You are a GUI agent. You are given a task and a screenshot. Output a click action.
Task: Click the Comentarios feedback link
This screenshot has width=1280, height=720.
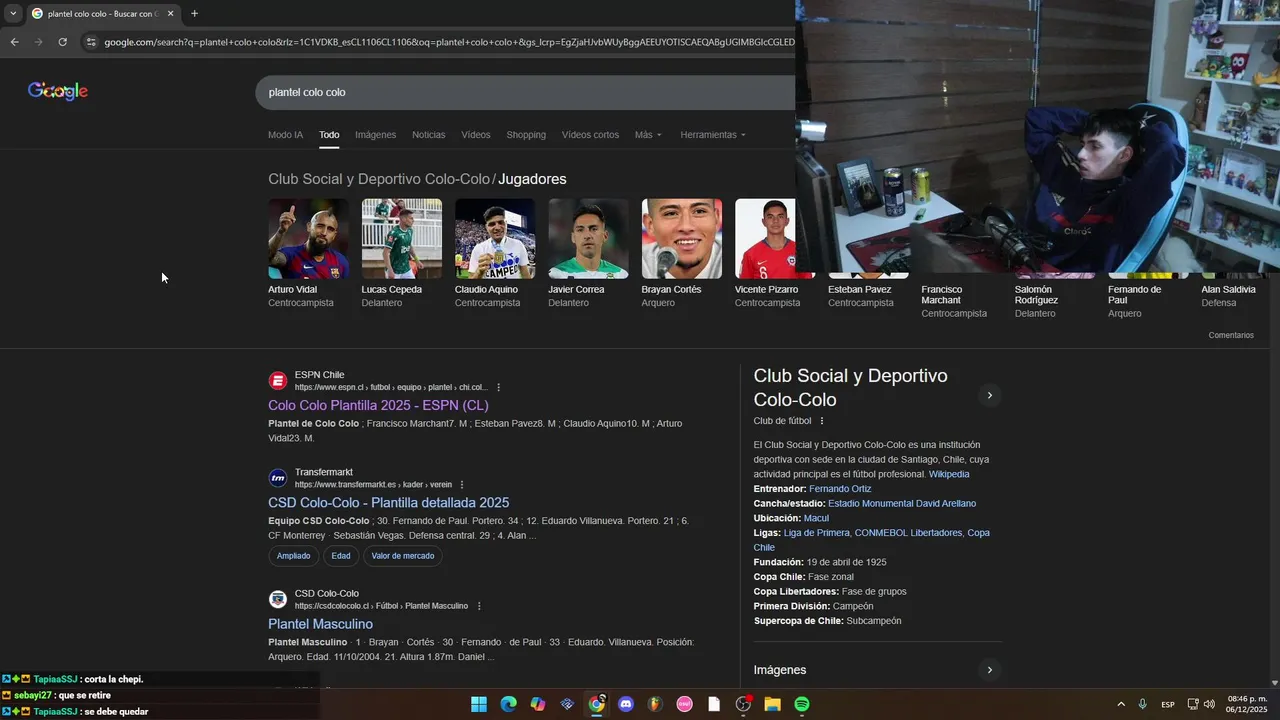pyautogui.click(x=1231, y=335)
